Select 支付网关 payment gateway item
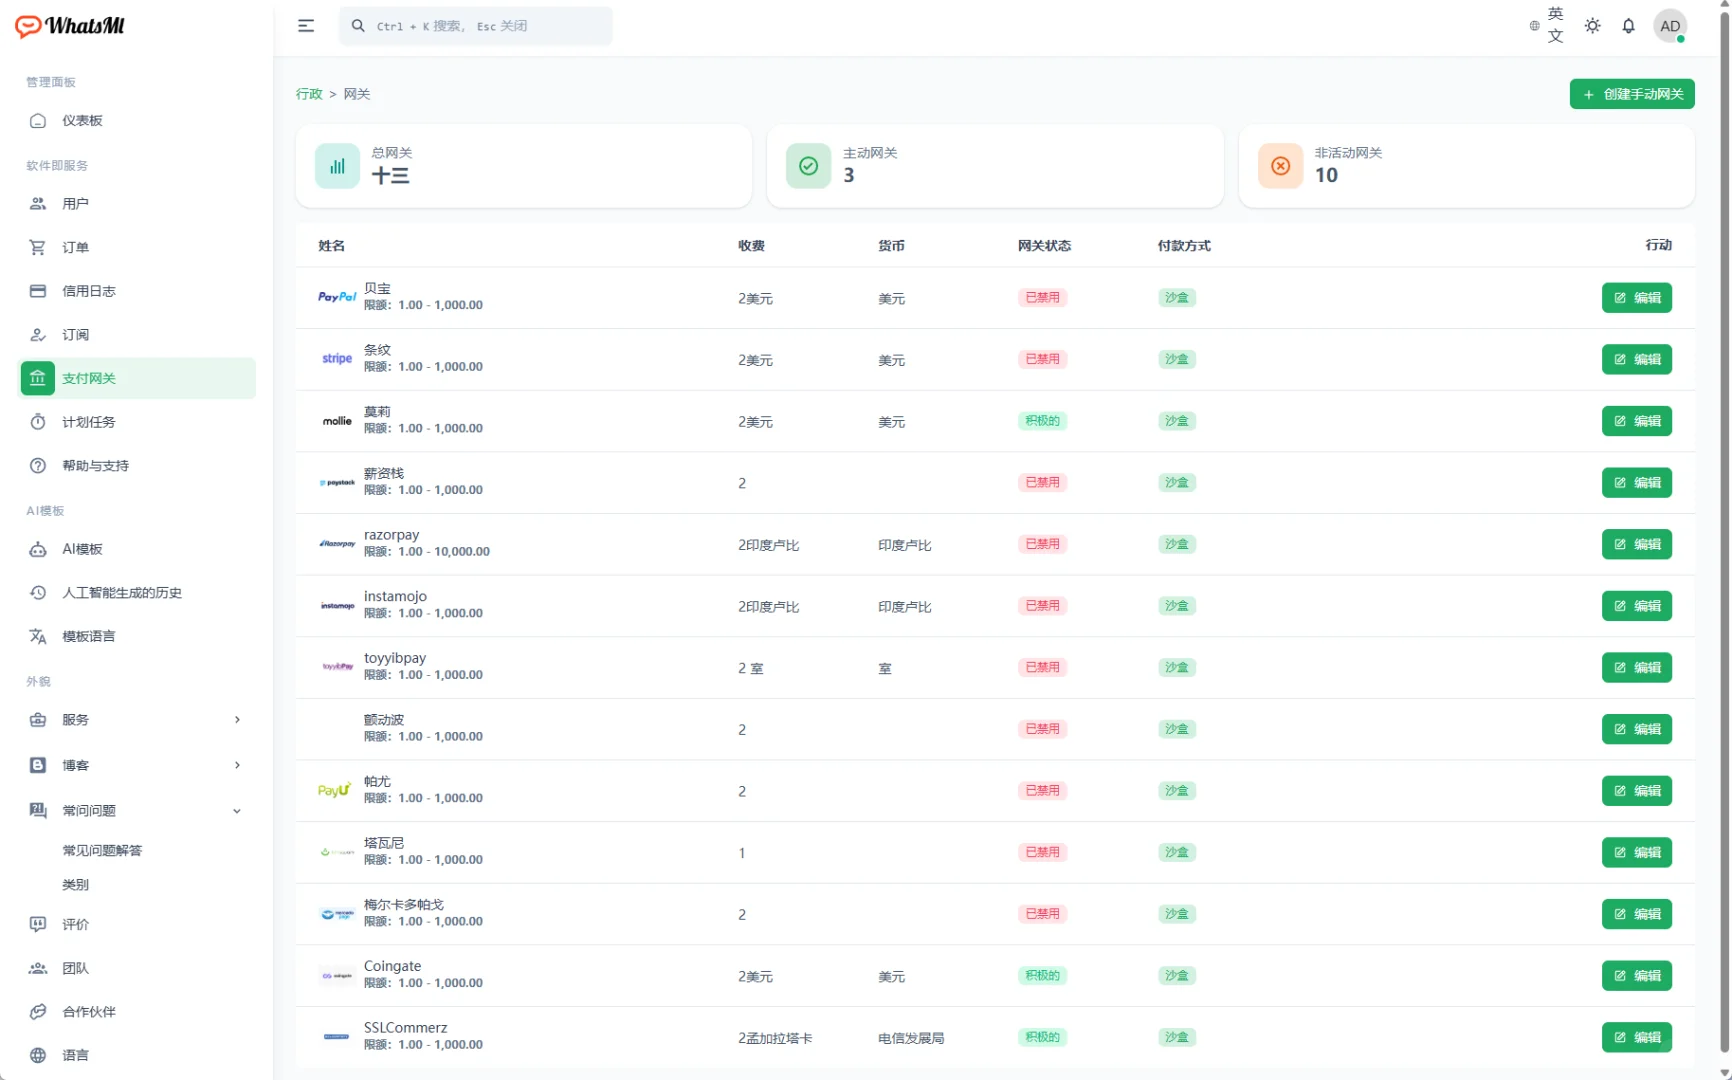 pos(137,378)
